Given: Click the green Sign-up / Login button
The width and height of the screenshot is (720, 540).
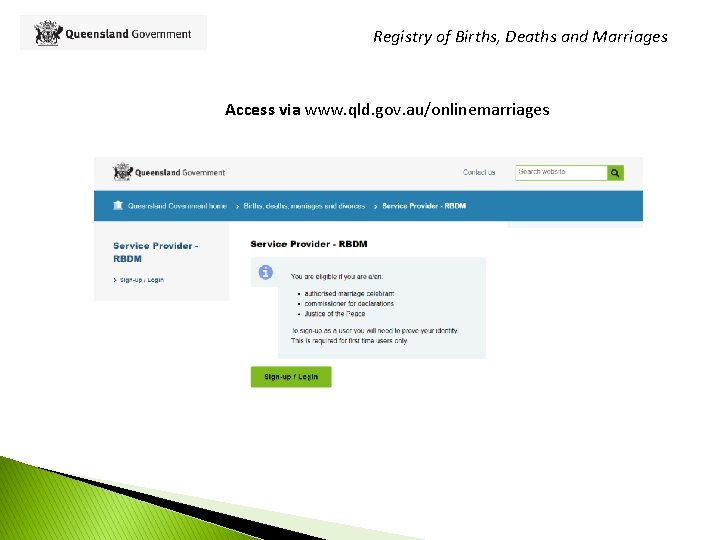Looking at the screenshot, I should pyautogui.click(x=291, y=377).
